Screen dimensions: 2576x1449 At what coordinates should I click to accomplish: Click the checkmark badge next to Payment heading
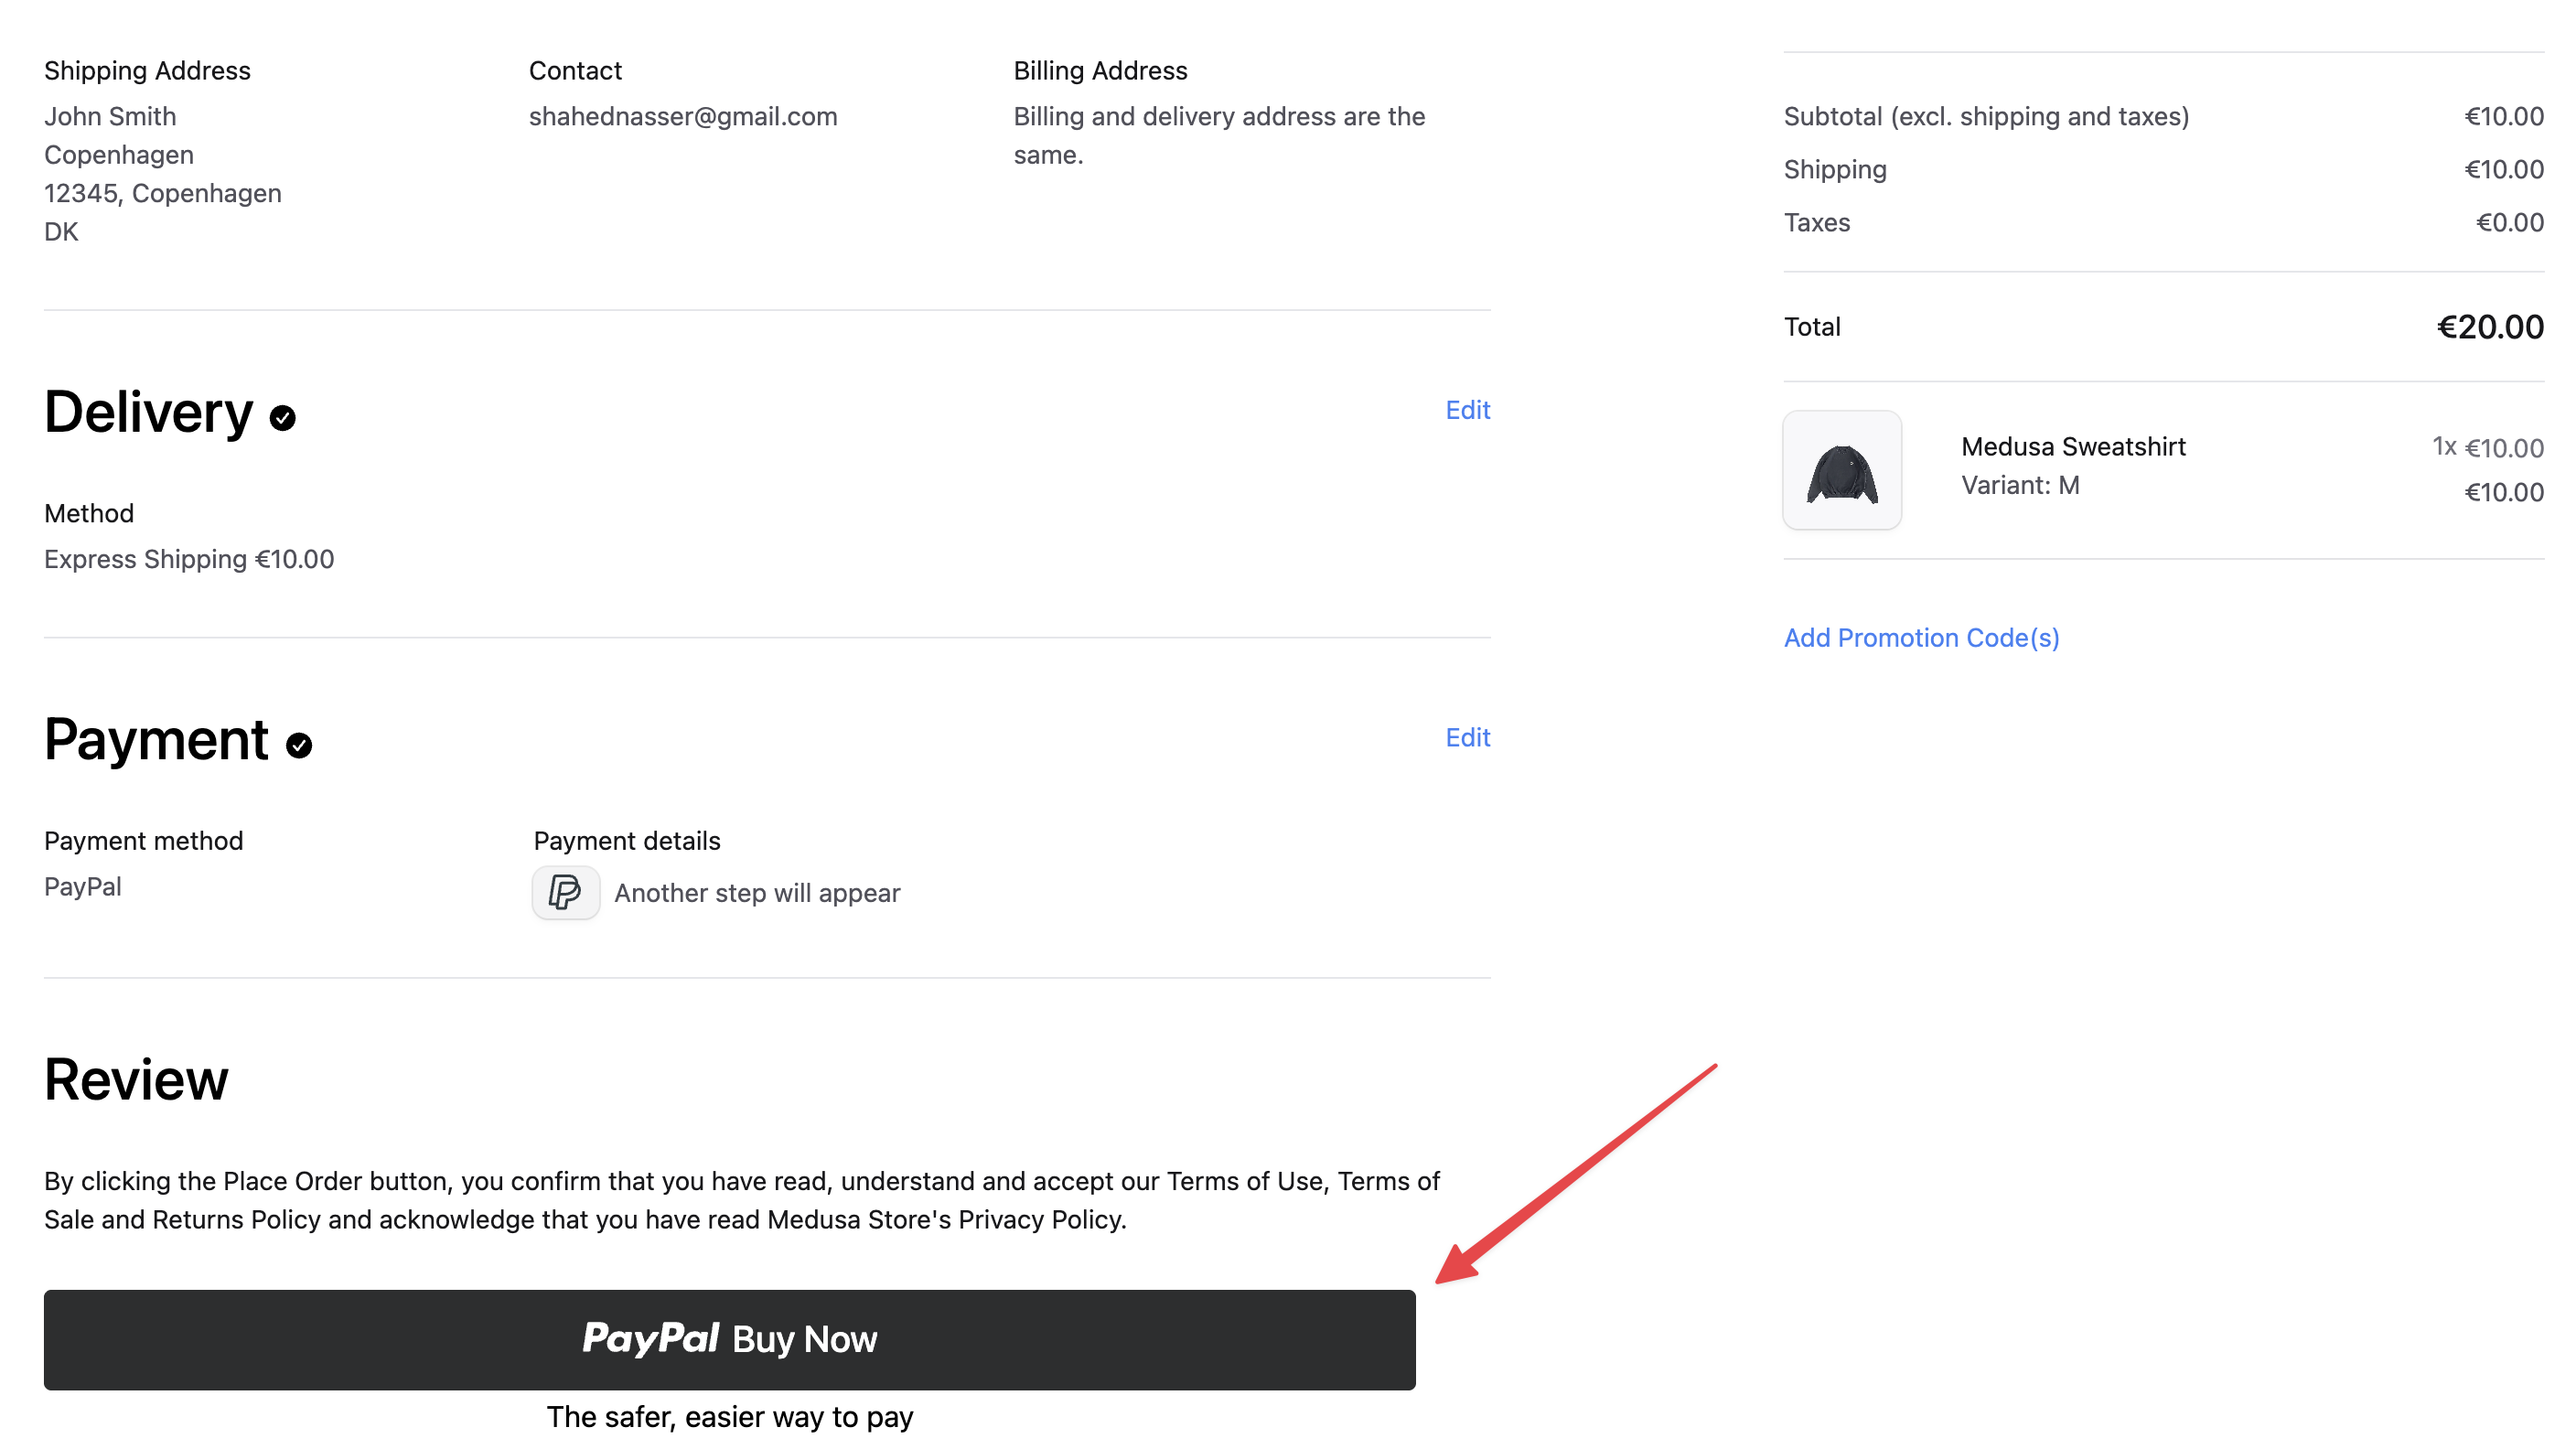[x=299, y=744]
